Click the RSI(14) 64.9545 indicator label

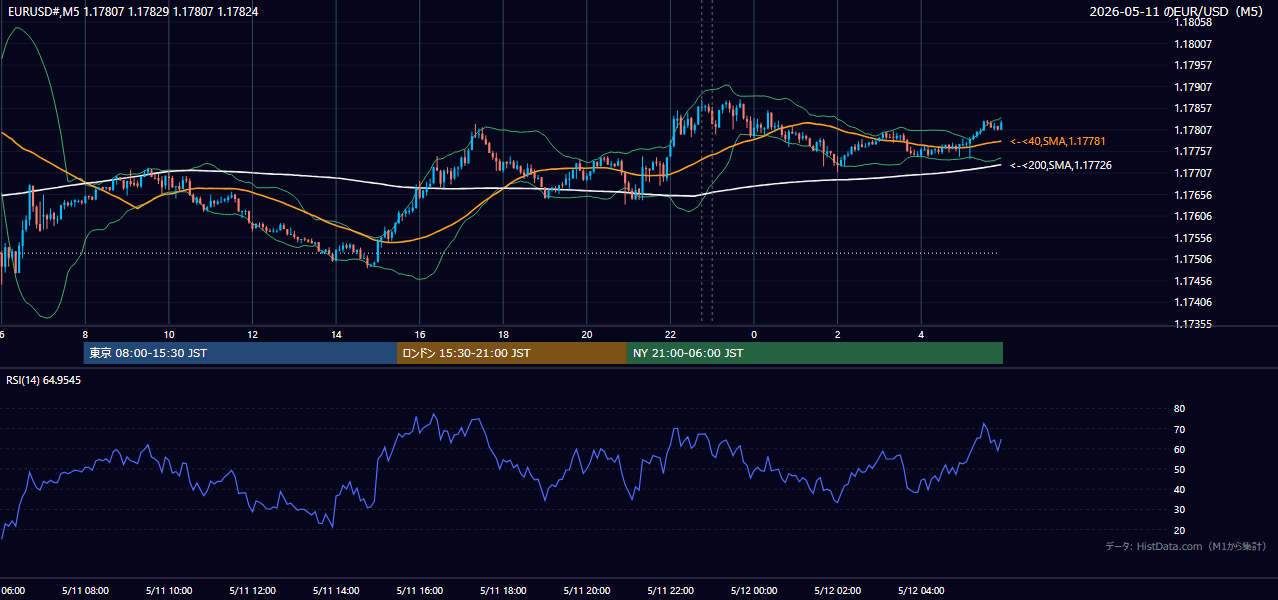[44, 380]
